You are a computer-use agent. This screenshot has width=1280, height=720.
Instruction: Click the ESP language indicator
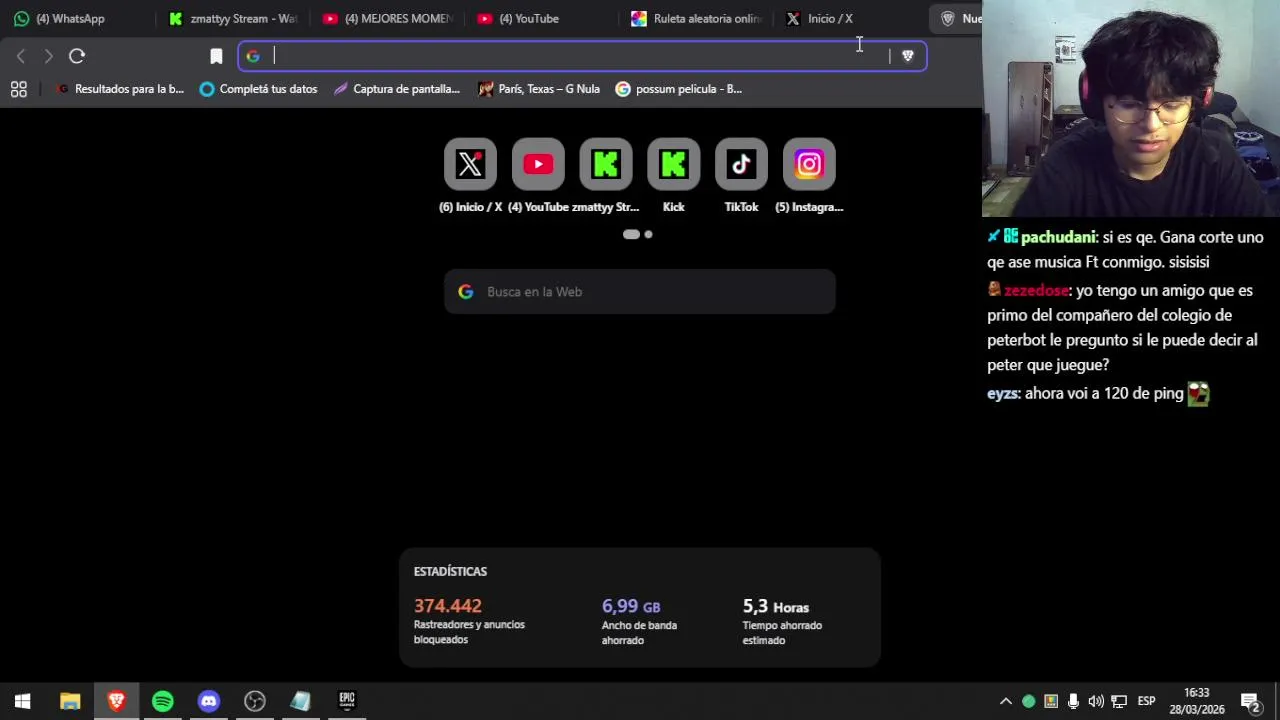point(1147,701)
